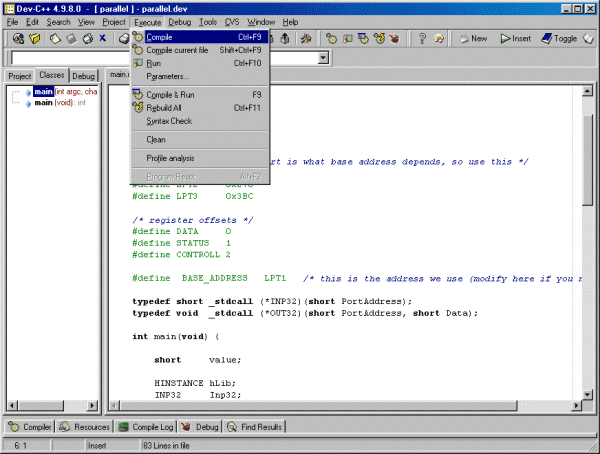Click the blue X Close file icon
Screen dimensions: 600x454
102,38
